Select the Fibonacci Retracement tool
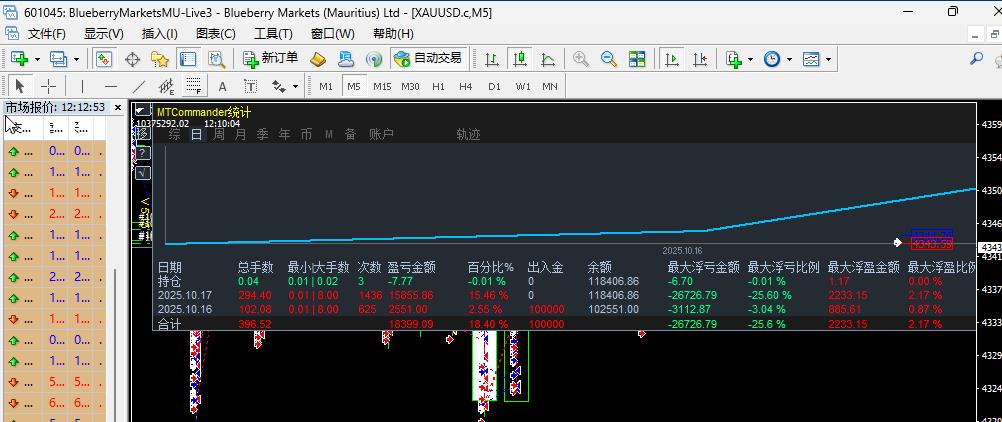 (x=194, y=86)
